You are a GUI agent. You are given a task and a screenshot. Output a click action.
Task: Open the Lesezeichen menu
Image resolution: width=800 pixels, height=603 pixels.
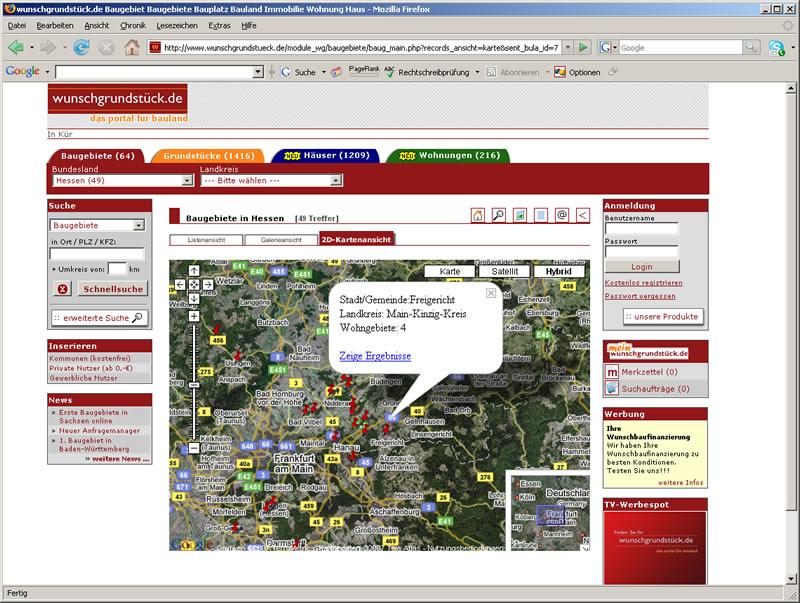[x=177, y=26]
